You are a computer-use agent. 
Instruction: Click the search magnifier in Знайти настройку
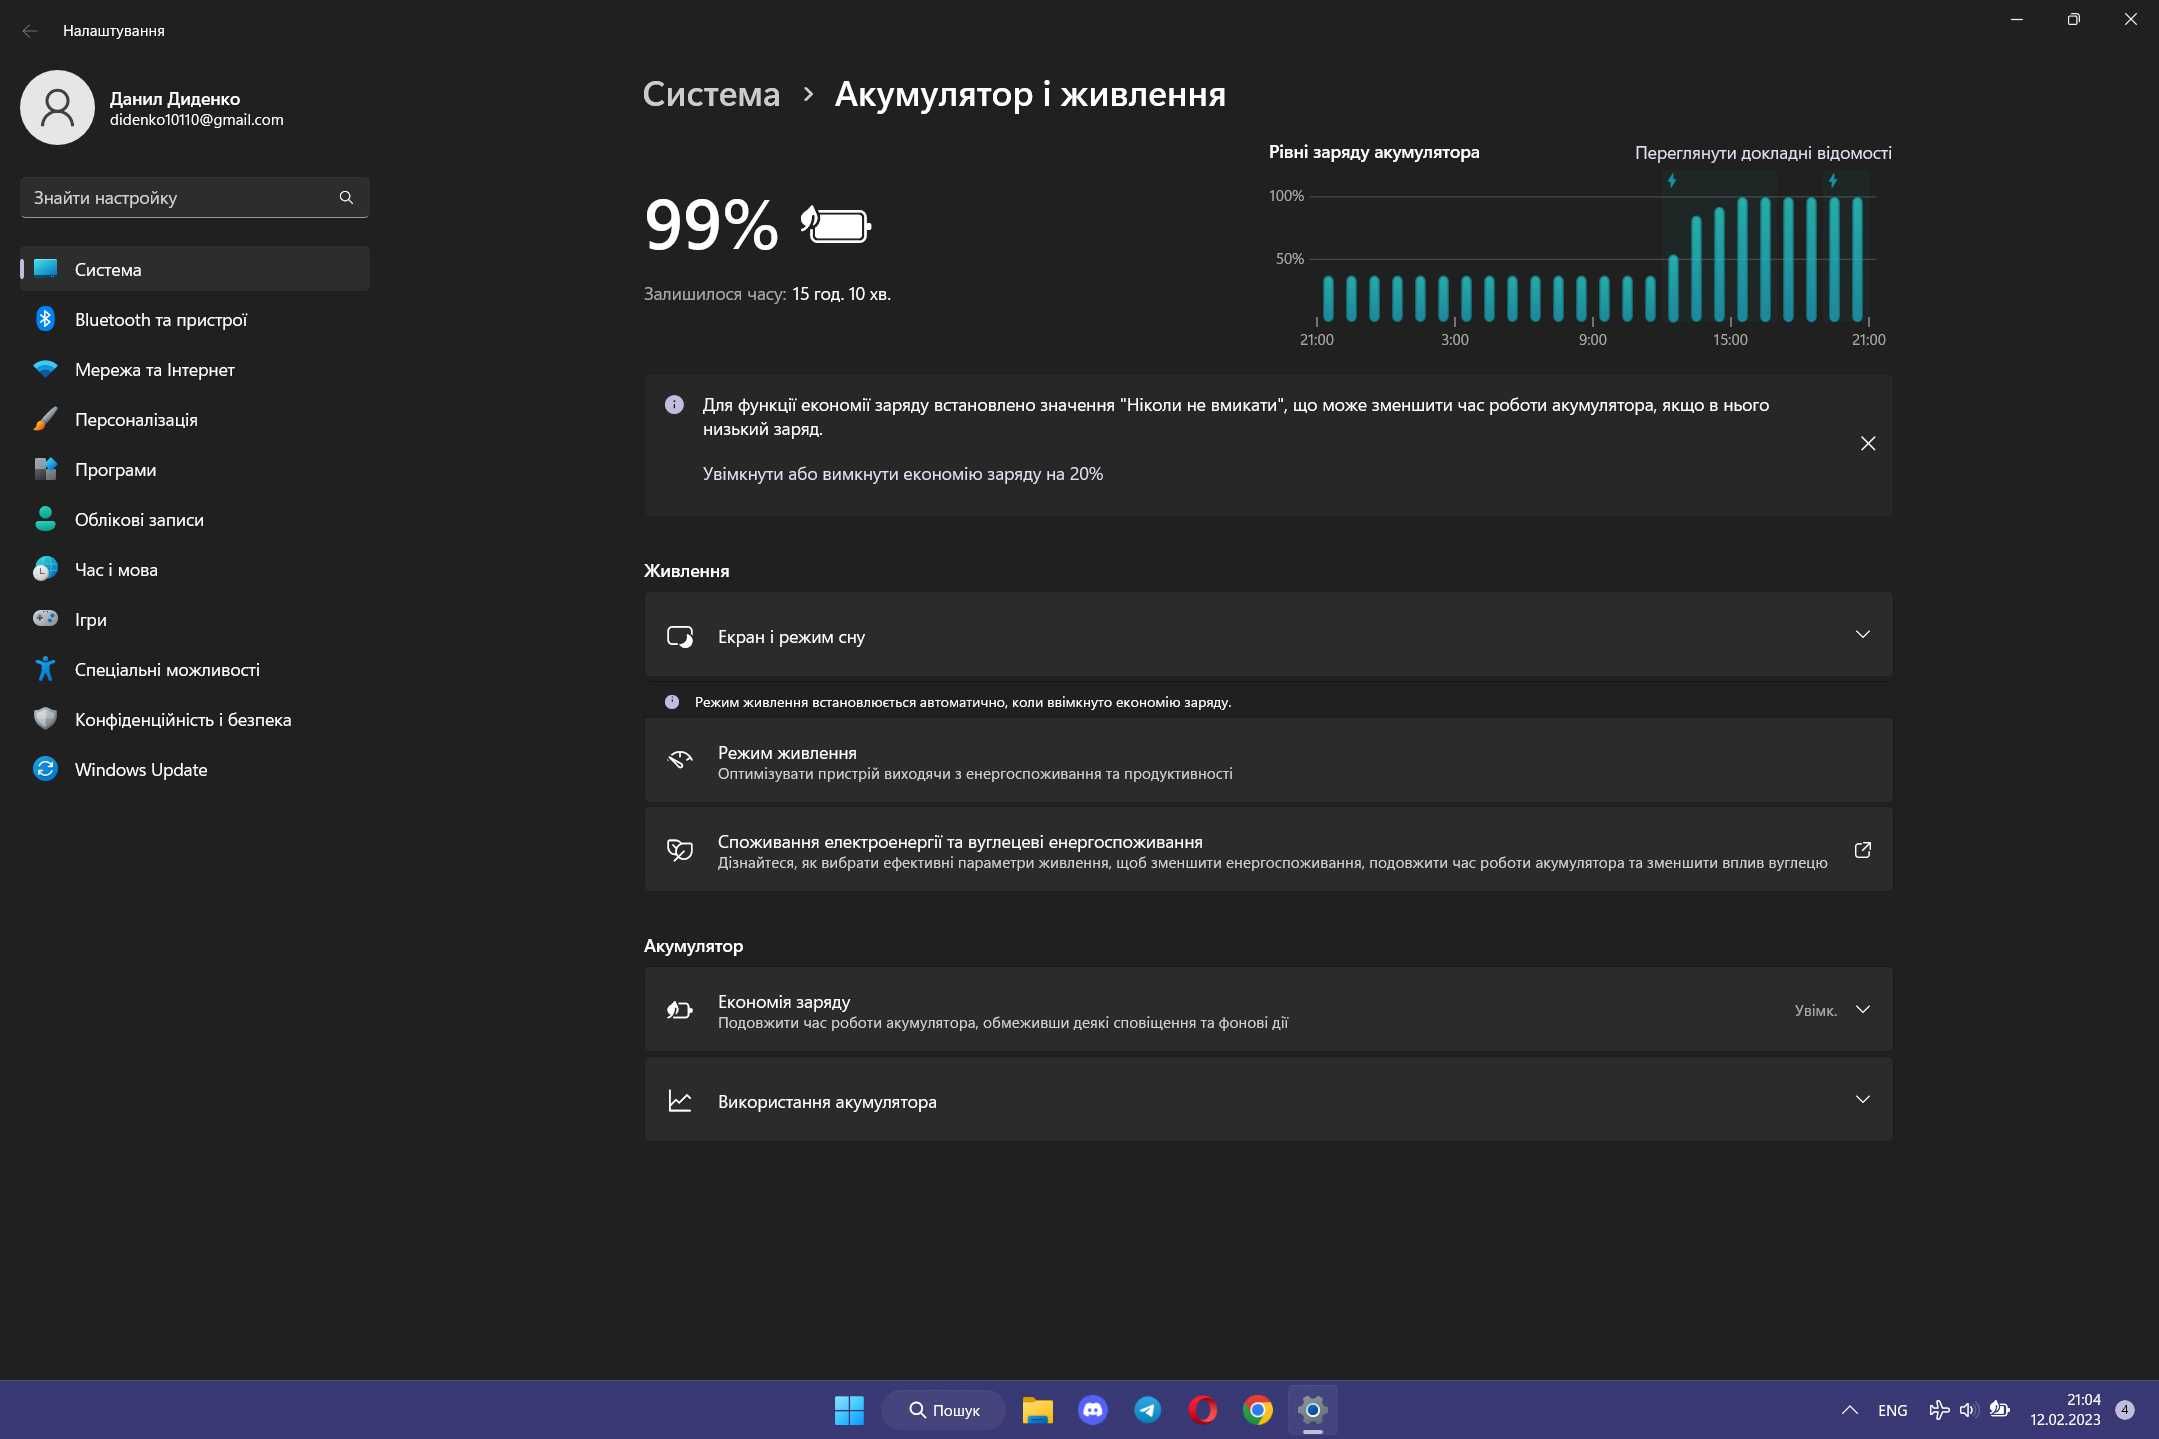point(346,198)
